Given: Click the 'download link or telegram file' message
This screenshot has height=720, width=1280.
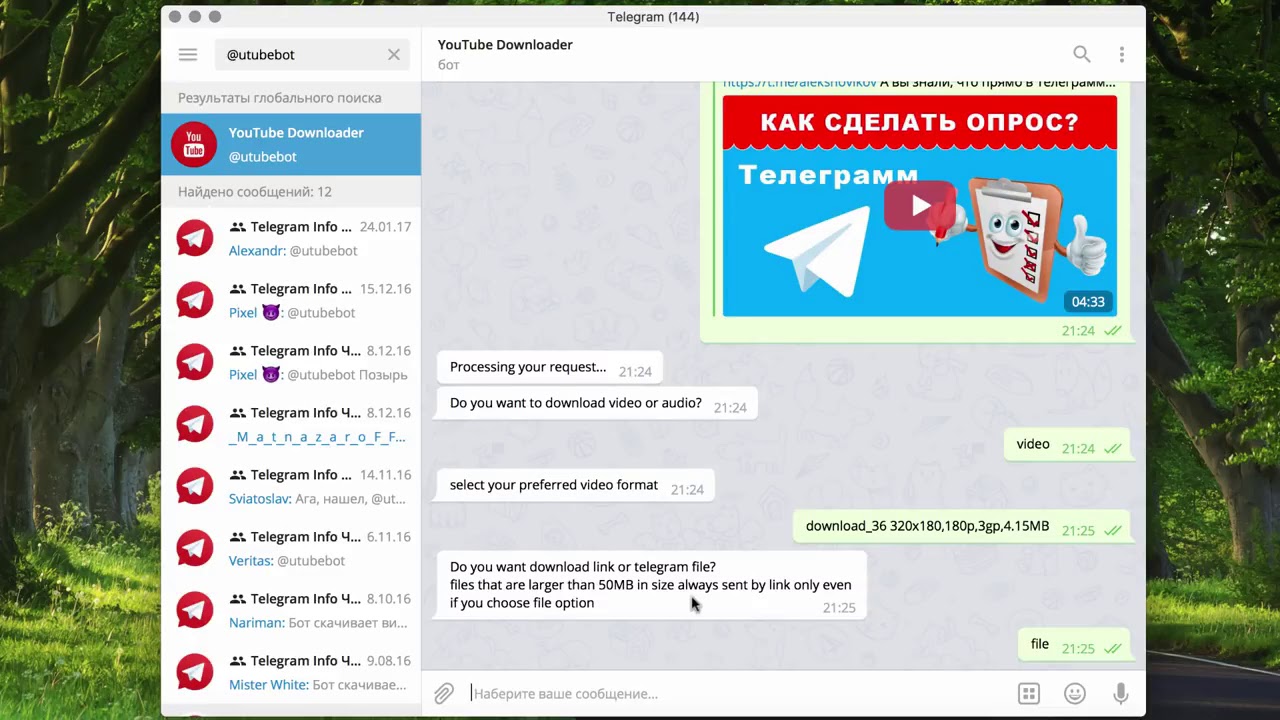Looking at the screenshot, I should point(650,585).
